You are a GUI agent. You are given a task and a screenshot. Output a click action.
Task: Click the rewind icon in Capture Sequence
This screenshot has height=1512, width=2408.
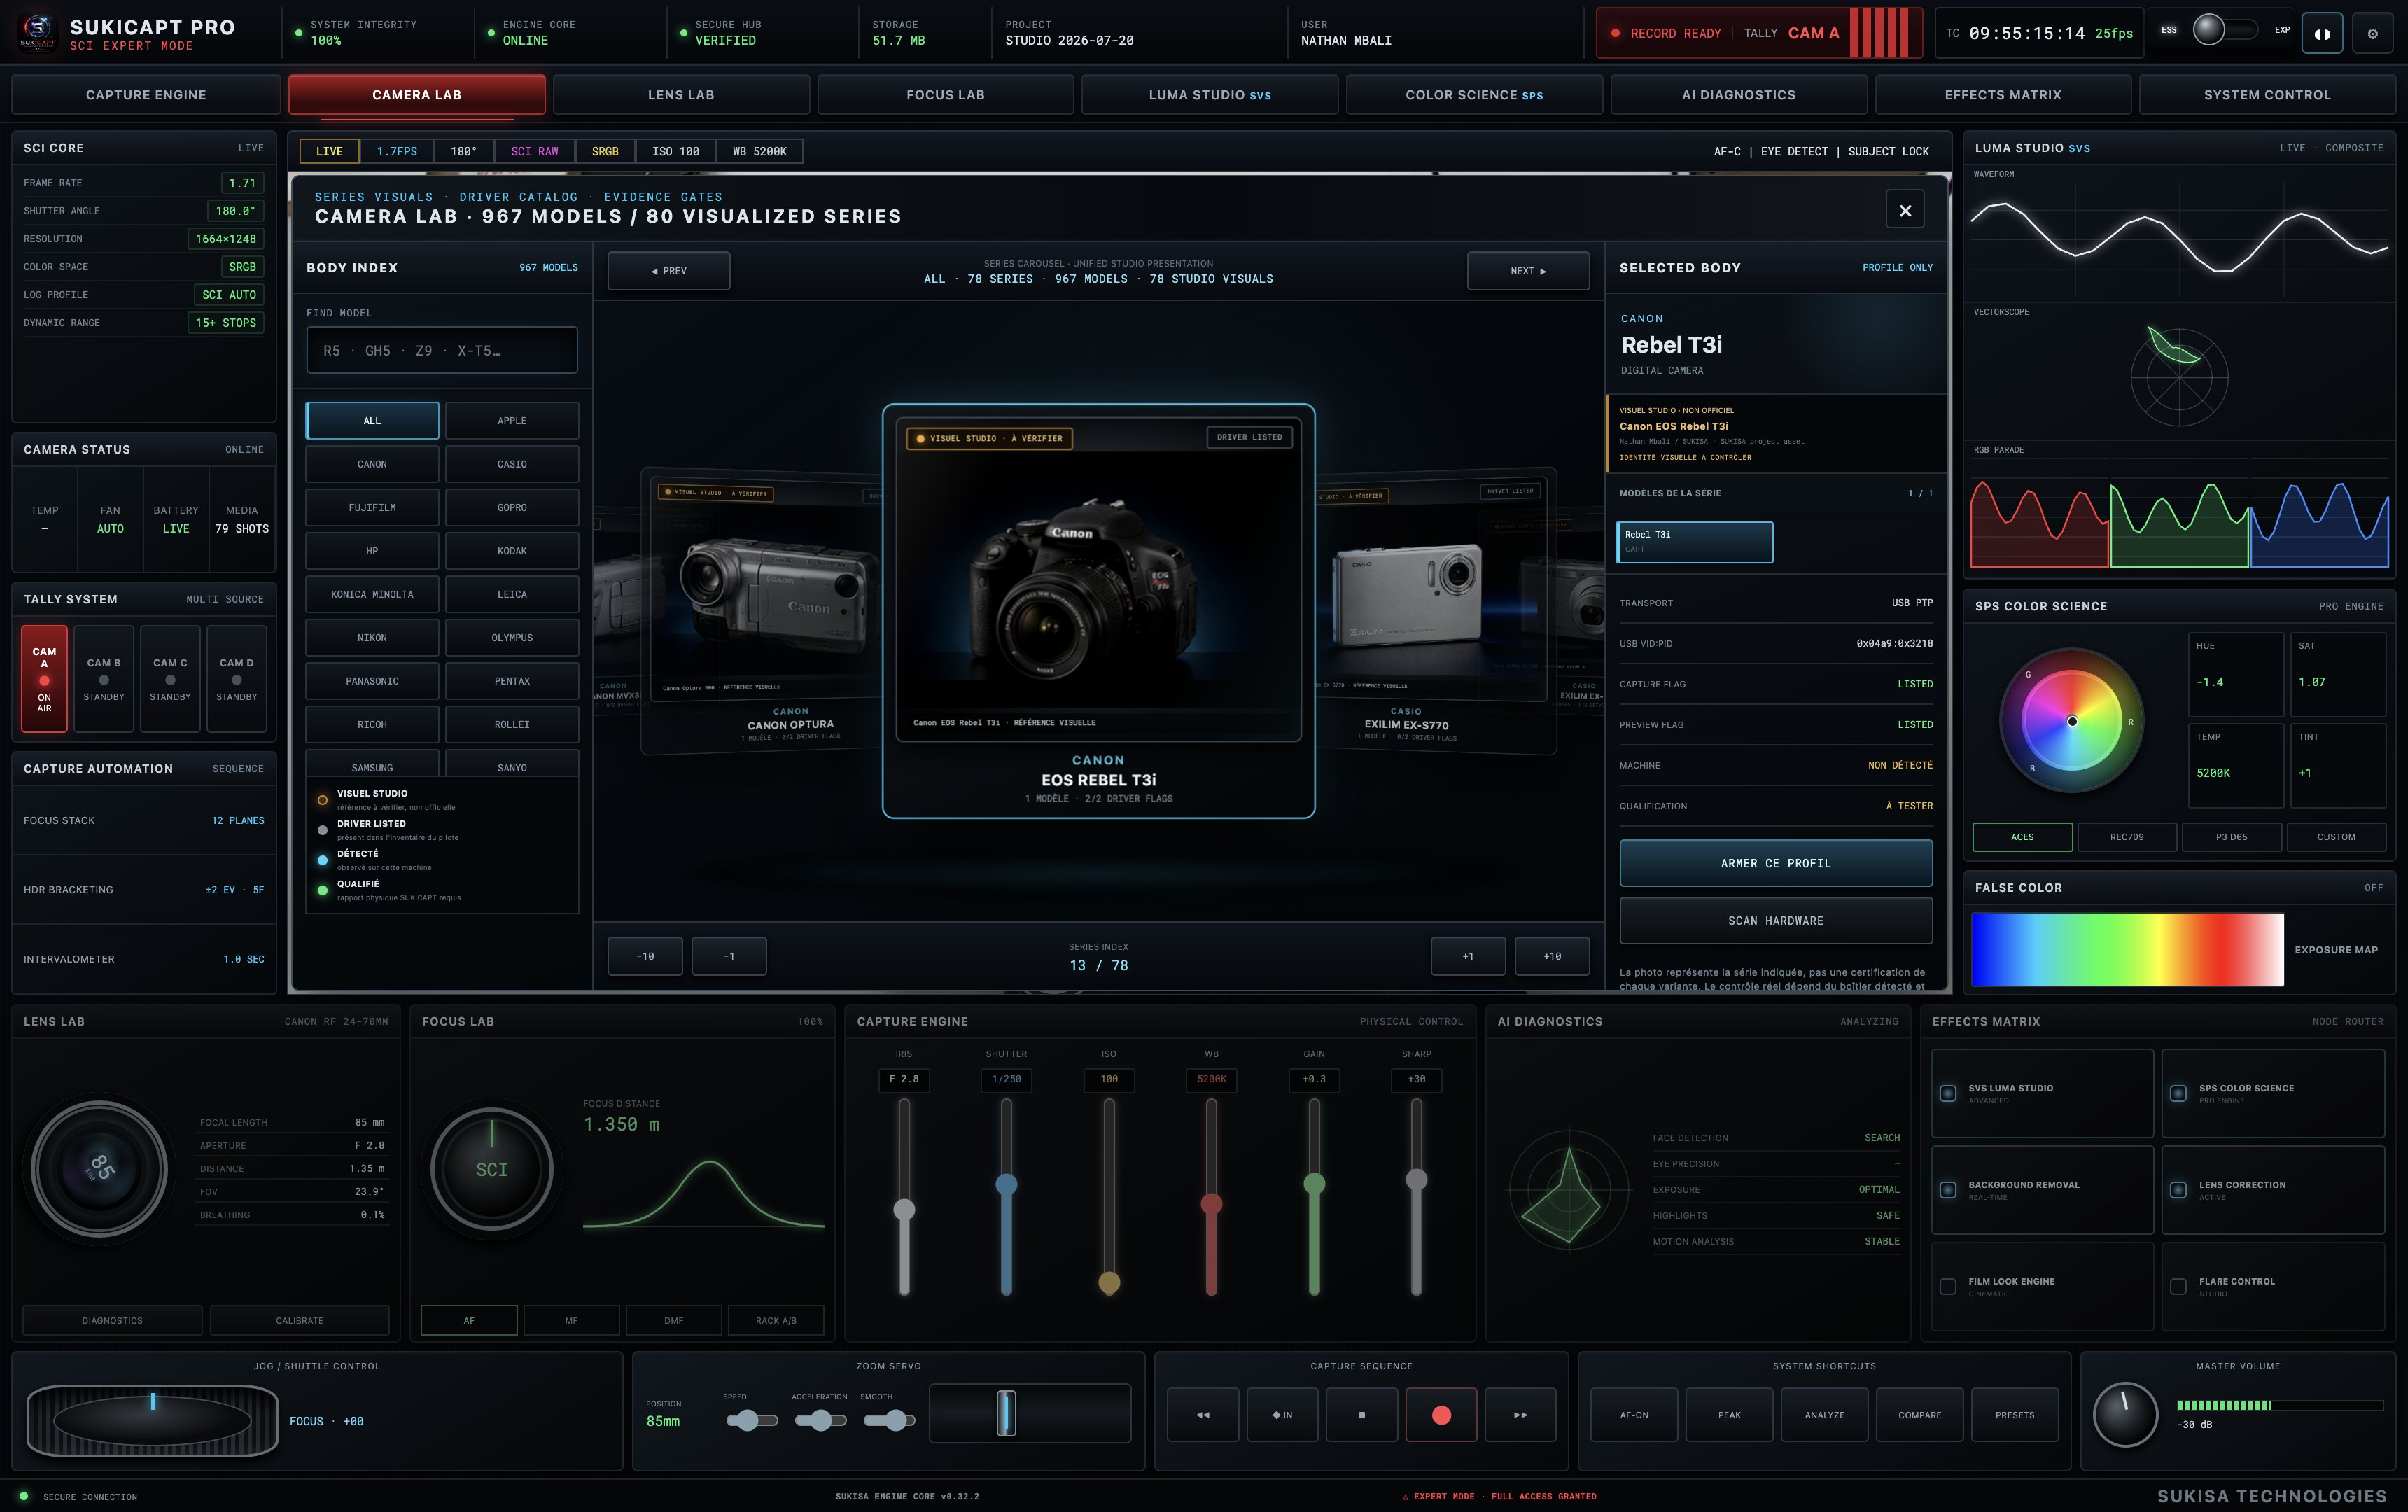point(1203,1414)
